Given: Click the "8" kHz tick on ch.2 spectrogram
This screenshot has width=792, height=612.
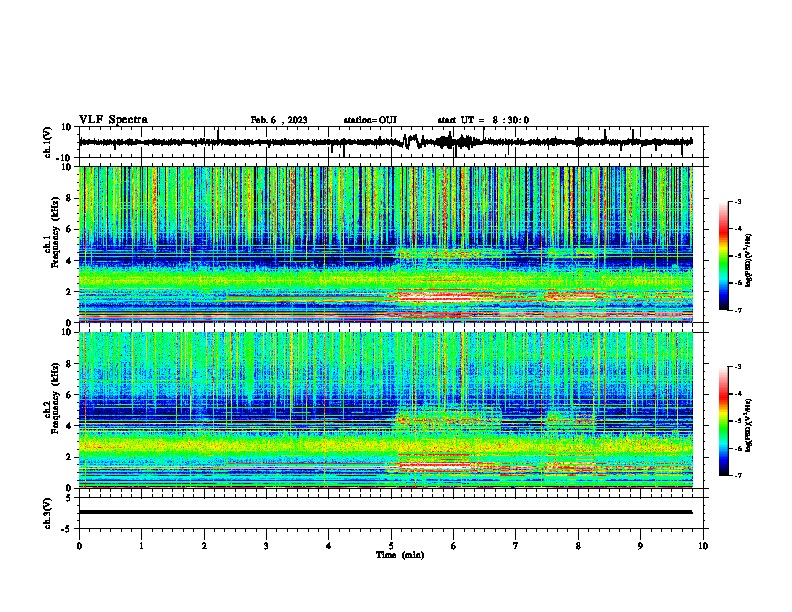Looking at the screenshot, I should point(70,364).
